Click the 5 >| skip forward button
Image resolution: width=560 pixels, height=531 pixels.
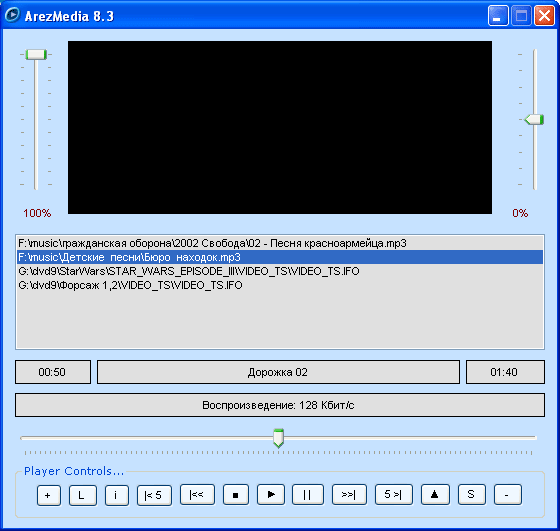tap(394, 495)
